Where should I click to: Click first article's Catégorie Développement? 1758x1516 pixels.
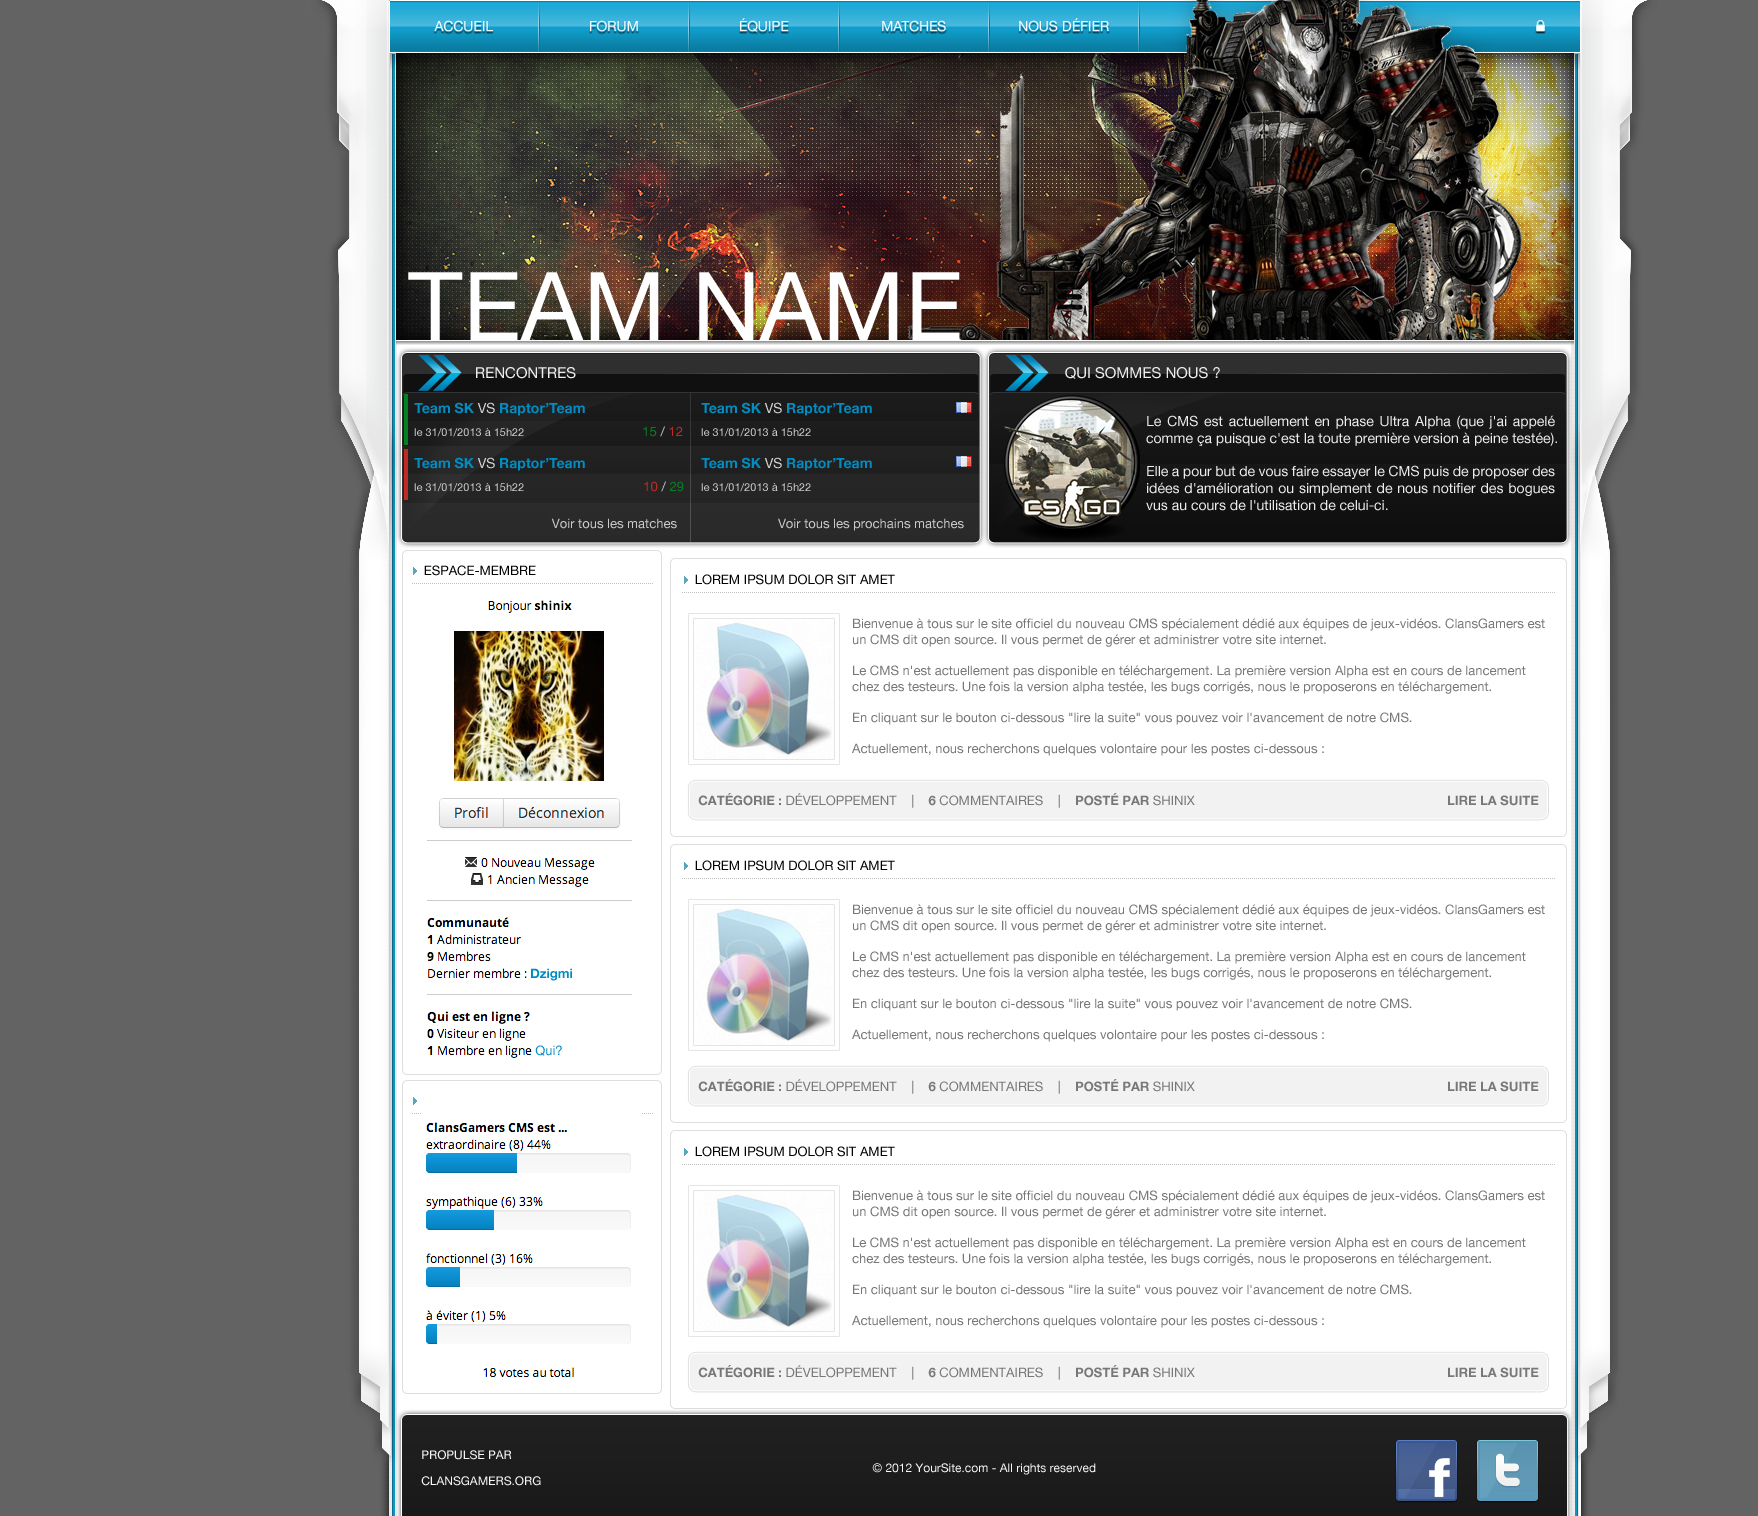point(797,801)
